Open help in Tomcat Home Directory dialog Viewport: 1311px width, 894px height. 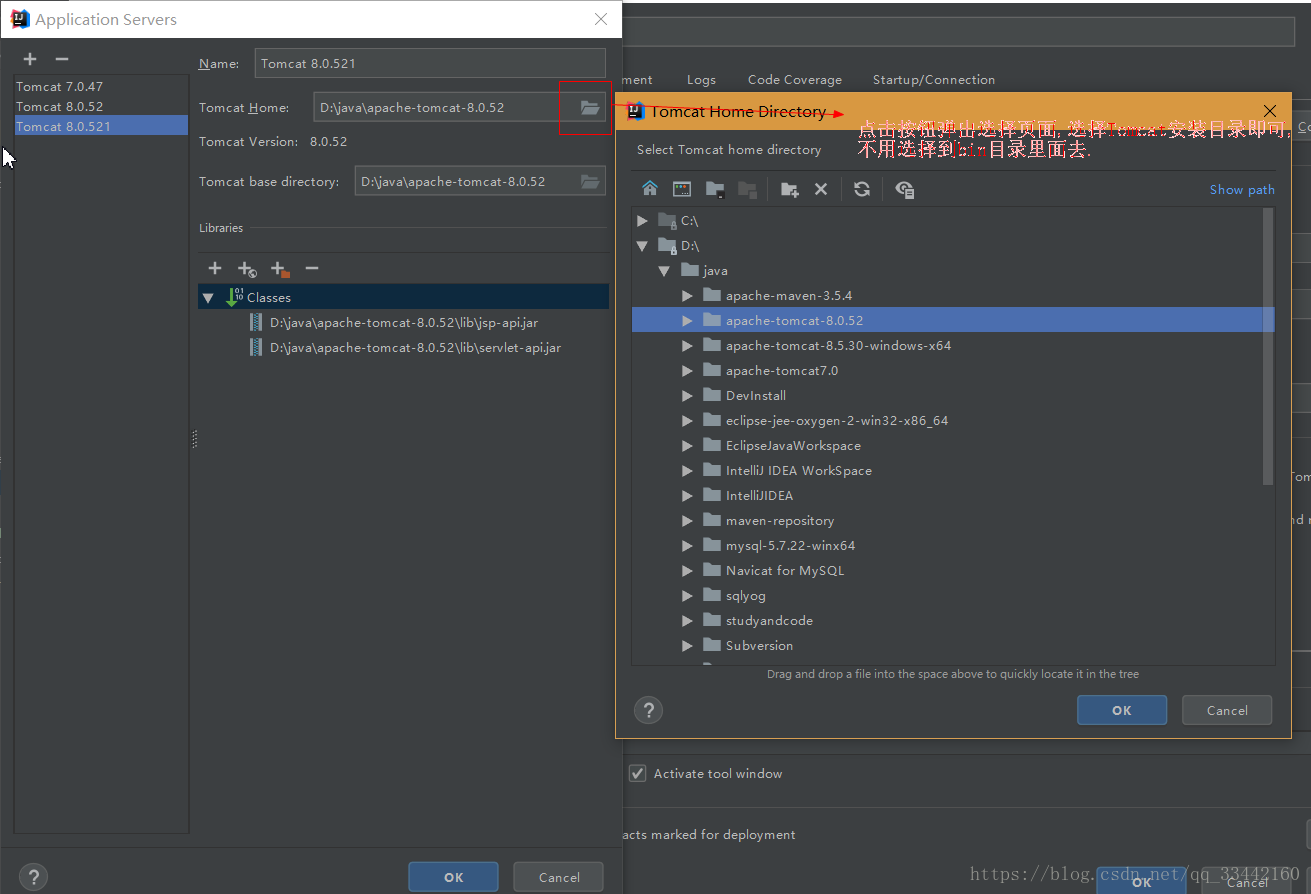[649, 710]
